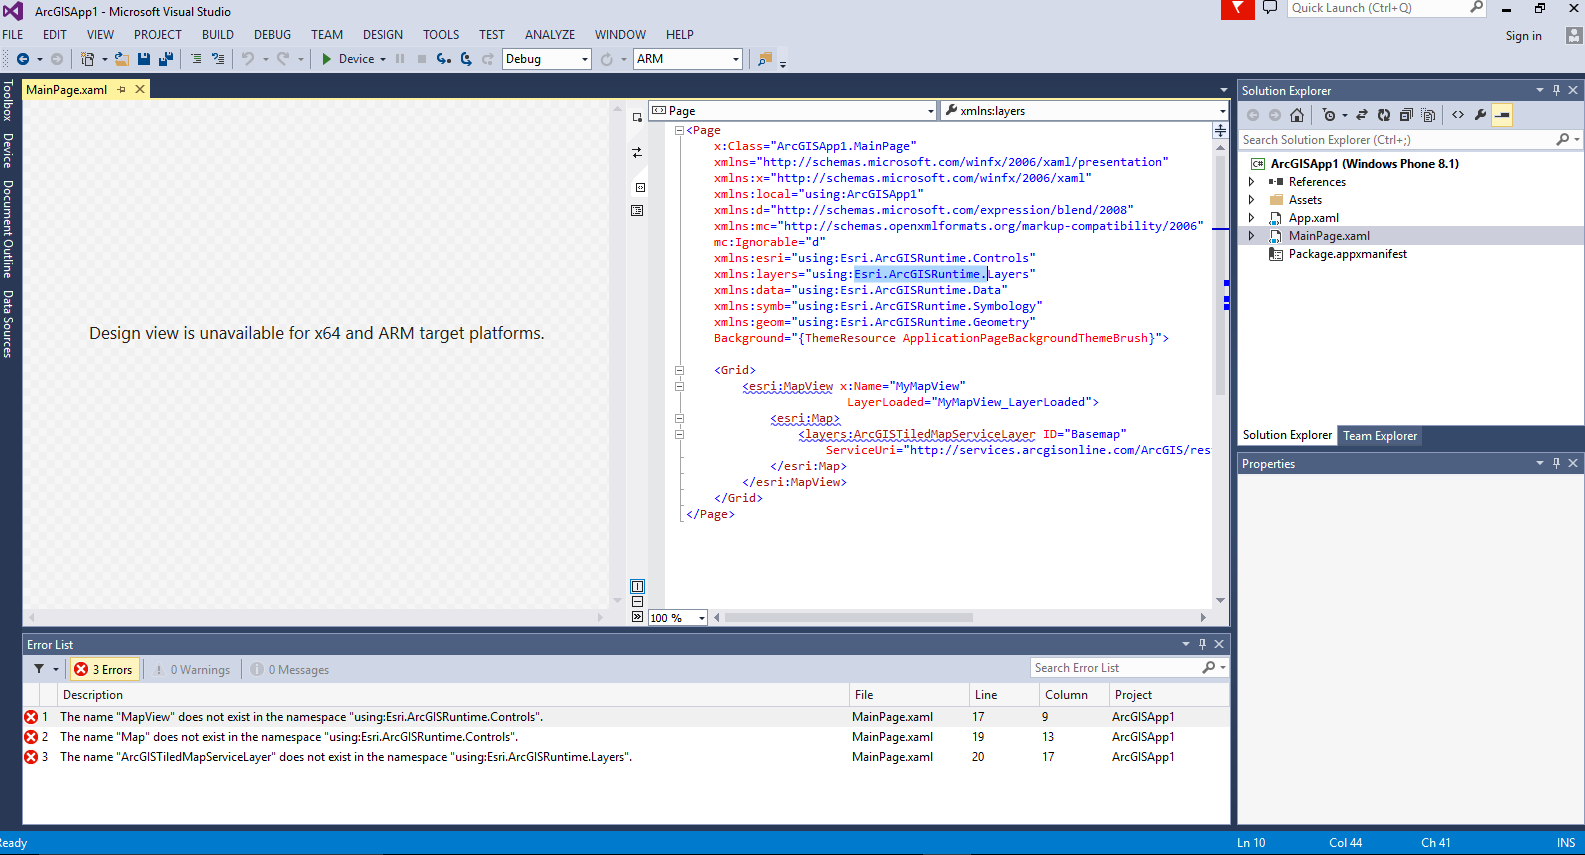Swap design and XAML panes icon

point(637,153)
